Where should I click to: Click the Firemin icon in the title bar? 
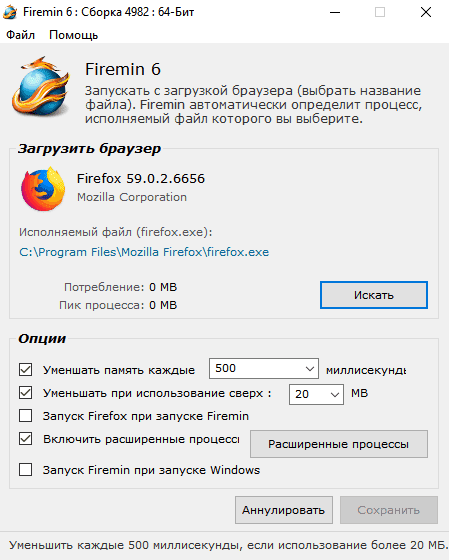[10, 12]
